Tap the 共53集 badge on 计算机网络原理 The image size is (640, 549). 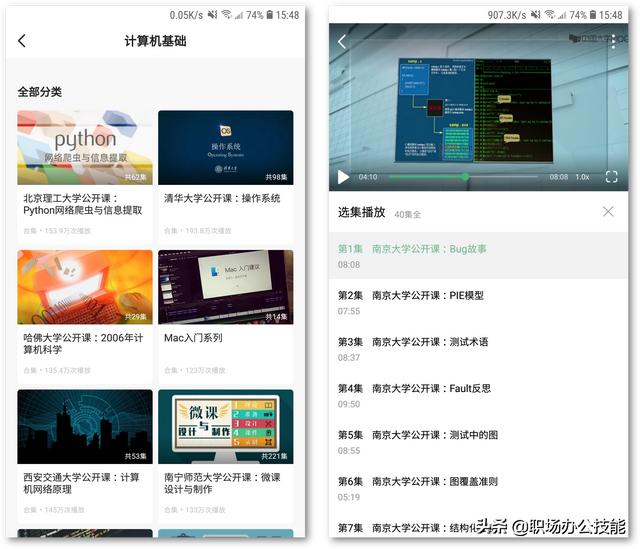[136, 456]
